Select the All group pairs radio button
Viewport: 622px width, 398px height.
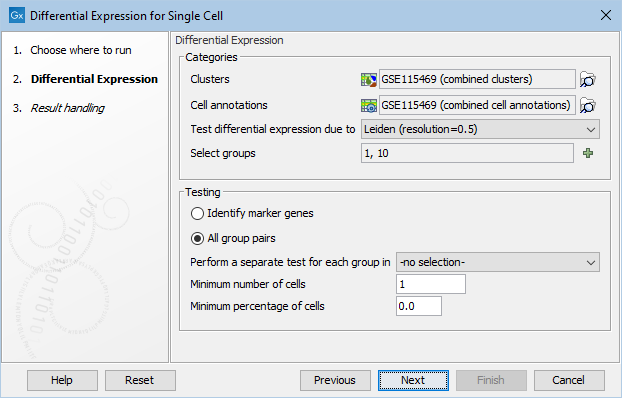point(197,238)
